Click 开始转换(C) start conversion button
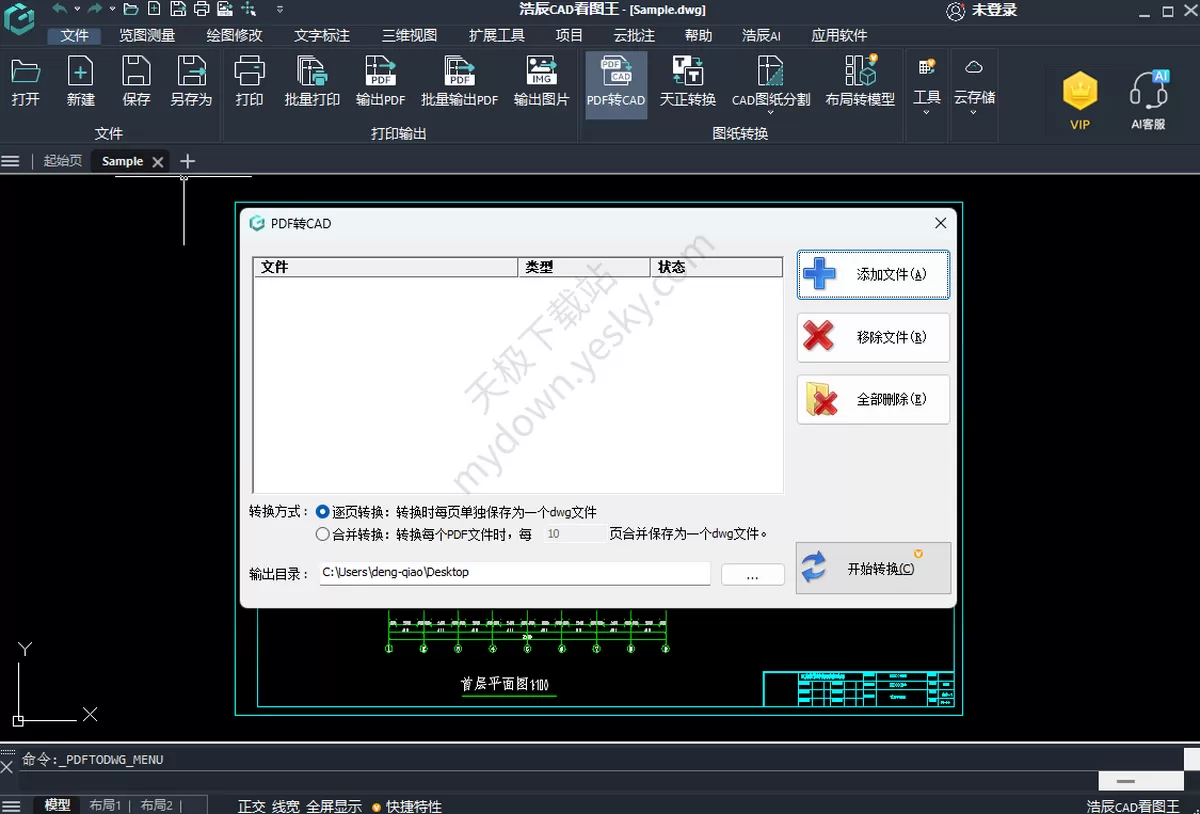 pyautogui.click(x=873, y=568)
